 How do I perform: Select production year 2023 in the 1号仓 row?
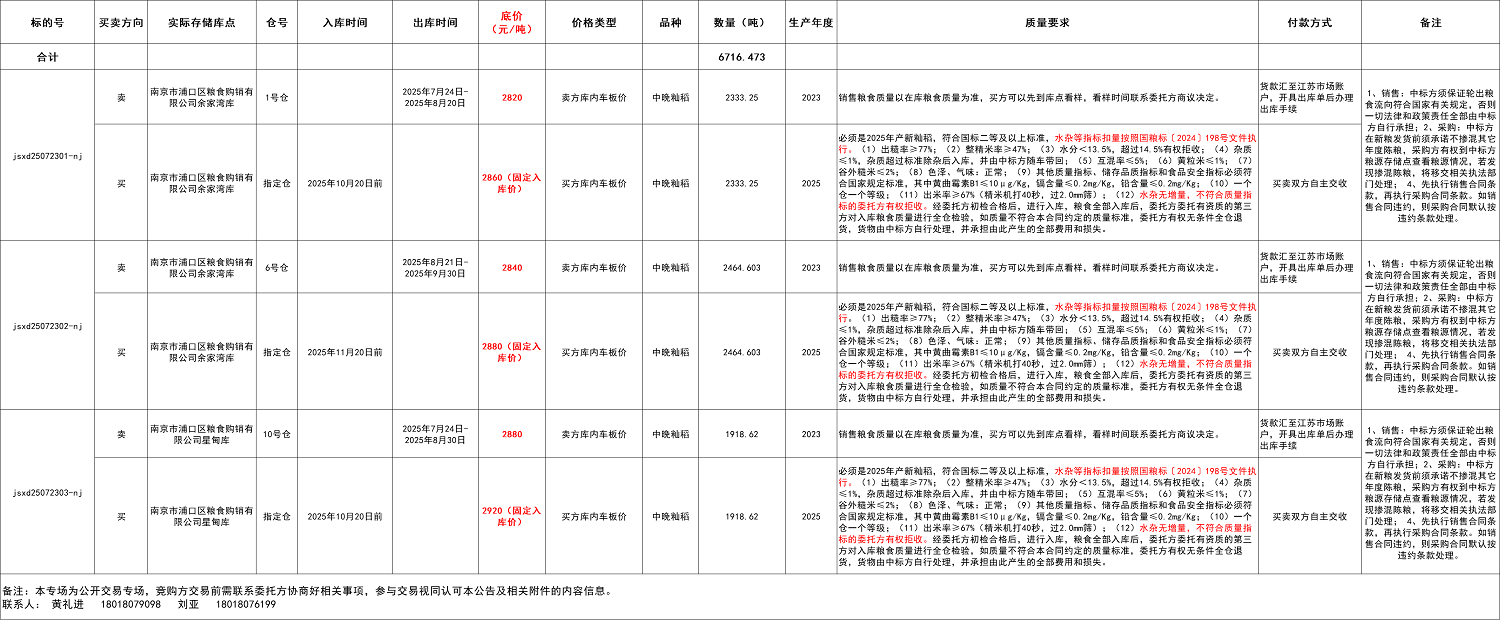point(811,97)
